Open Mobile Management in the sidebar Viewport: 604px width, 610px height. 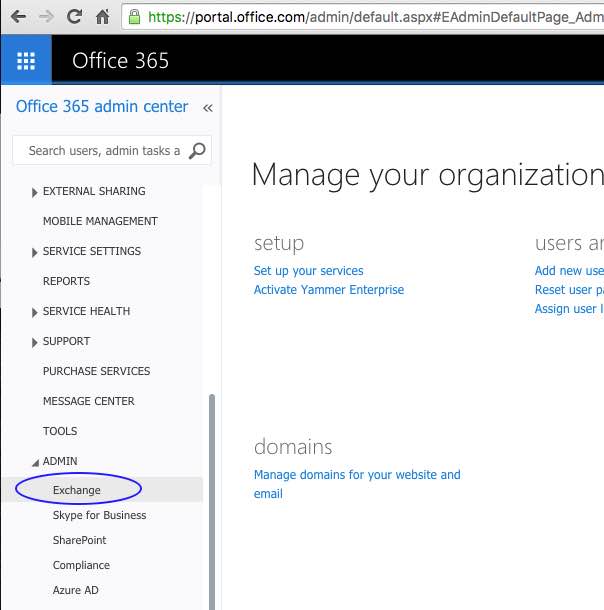click(100, 221)
